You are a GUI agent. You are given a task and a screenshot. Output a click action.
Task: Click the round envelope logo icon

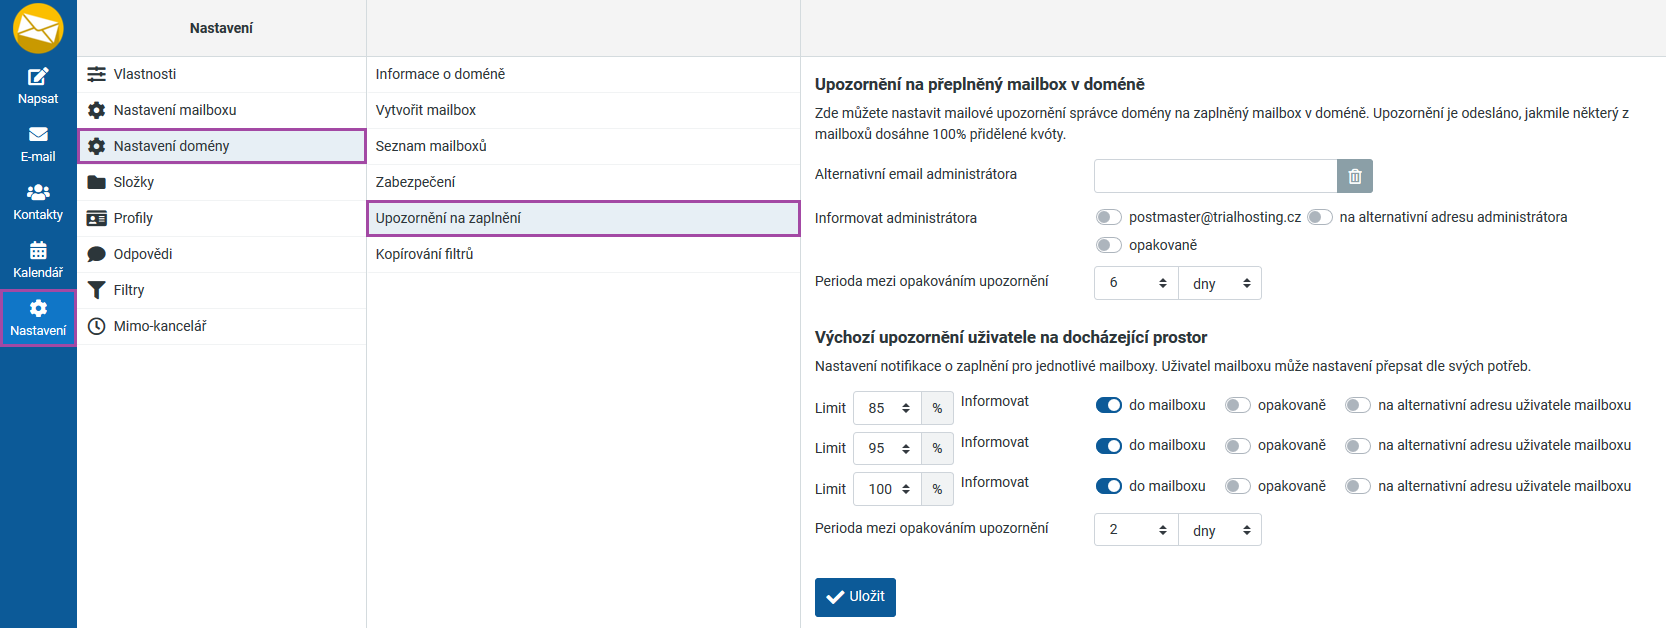click(x=38, y=28)
